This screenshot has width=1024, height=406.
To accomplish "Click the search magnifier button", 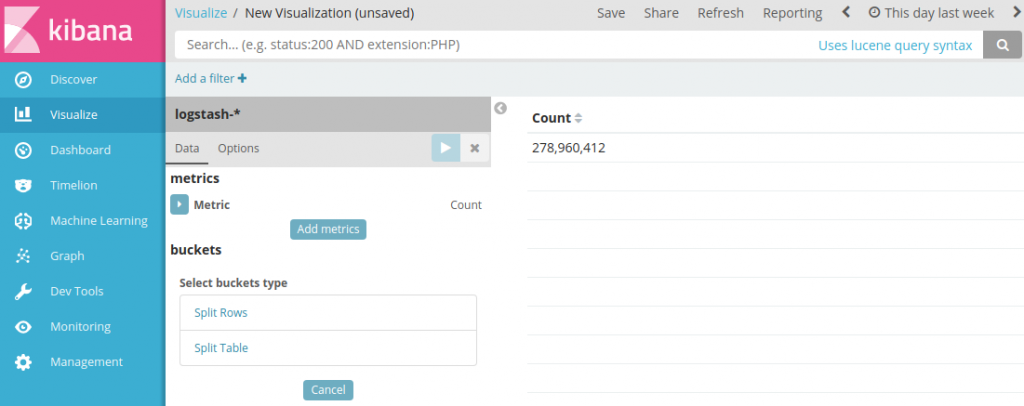I will pyautogui.click(x=1002, y=45).
